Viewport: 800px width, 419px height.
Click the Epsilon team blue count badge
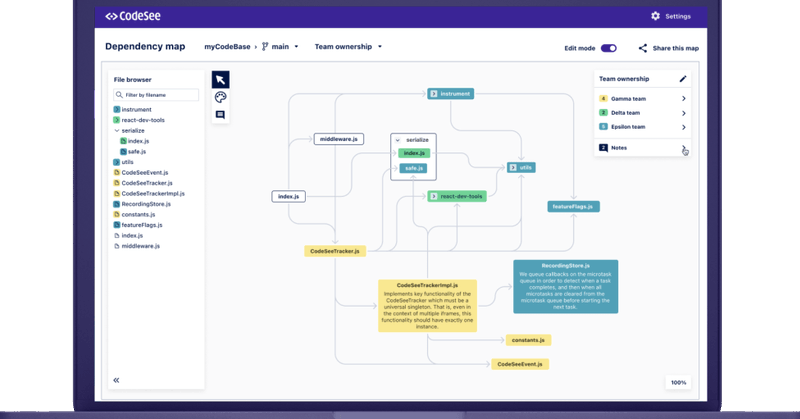point(603,127)
